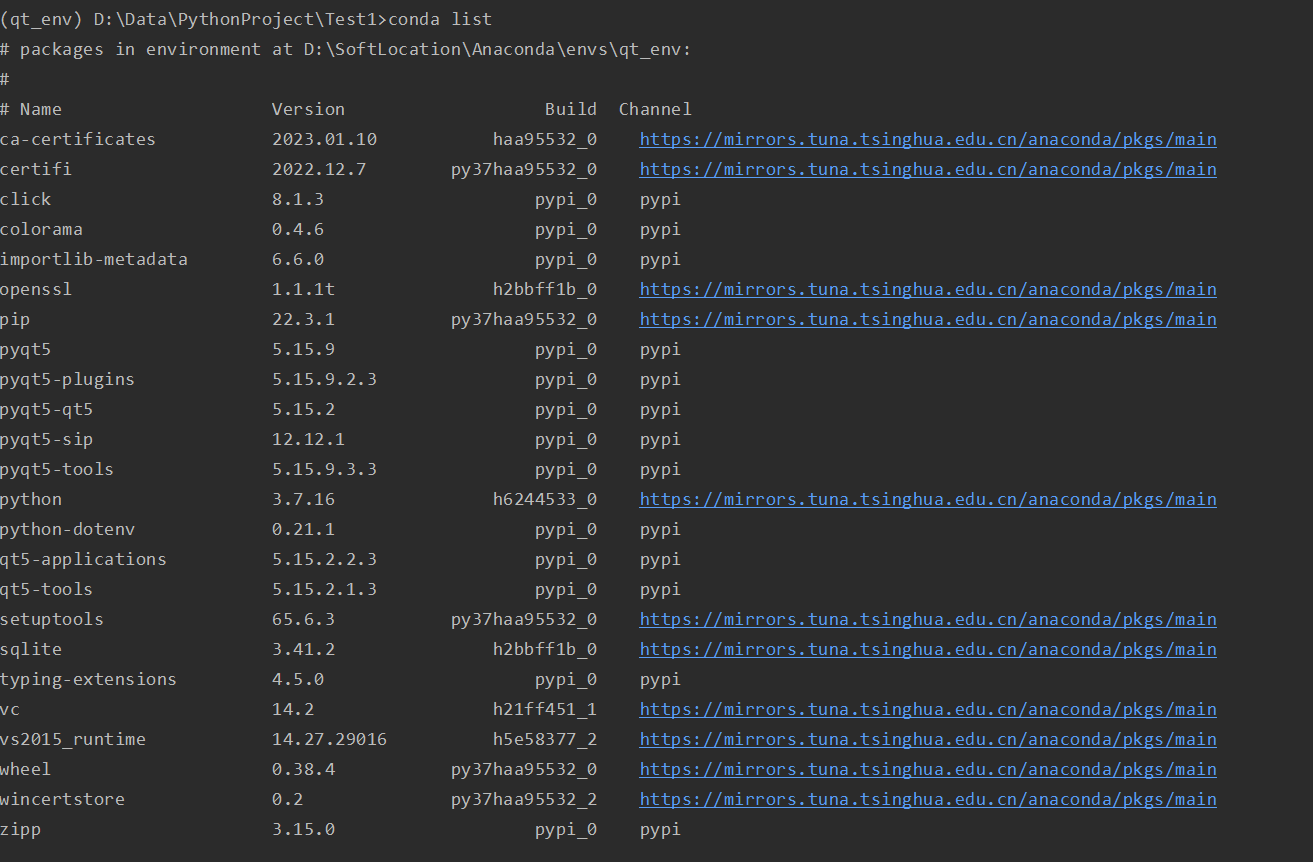Click the 'conda list' command text
The height and width of the screenshot is (862, 1313).
[439, 19]
